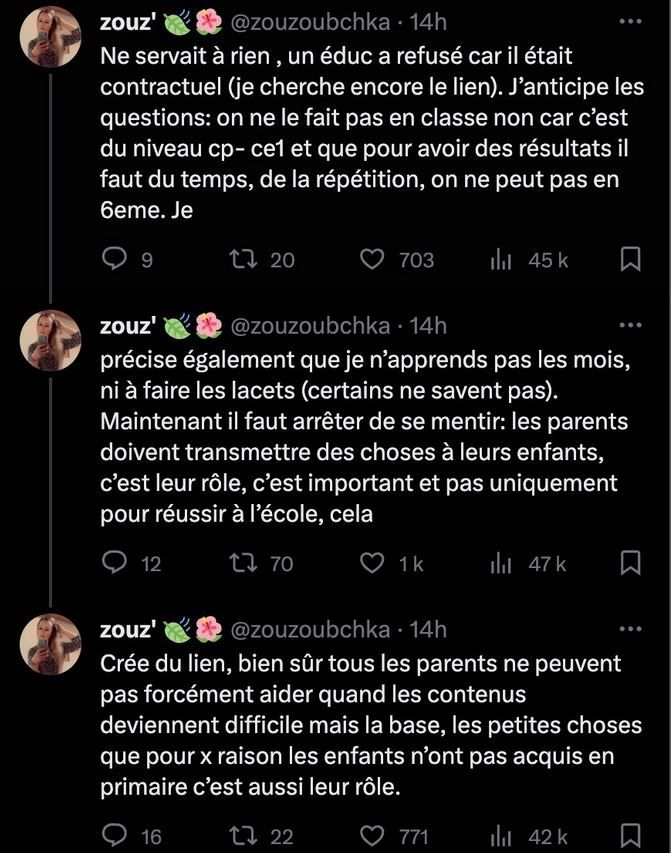View analytics showing 47 k views
671x853 pixels.
tap(501, 564)
